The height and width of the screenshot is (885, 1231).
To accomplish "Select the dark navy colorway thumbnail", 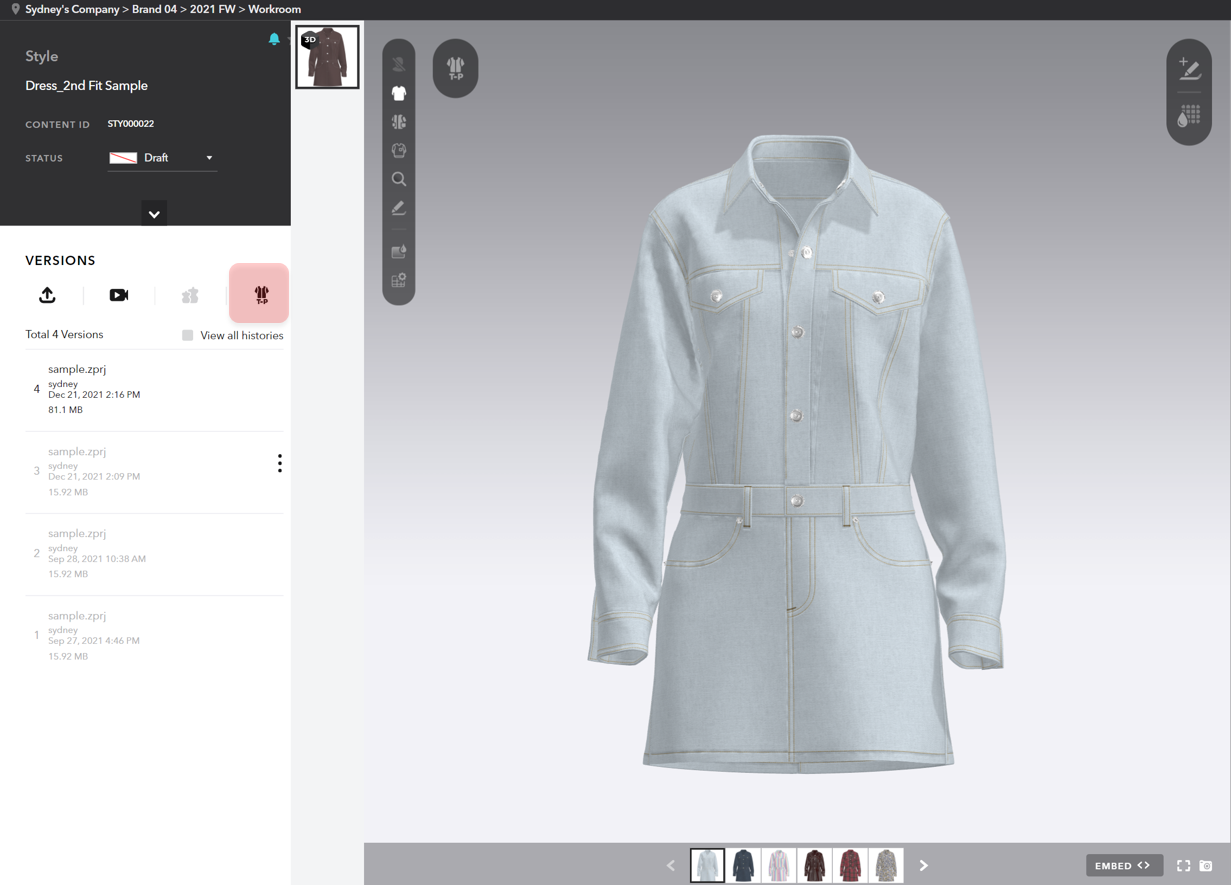I will point(743,865).
